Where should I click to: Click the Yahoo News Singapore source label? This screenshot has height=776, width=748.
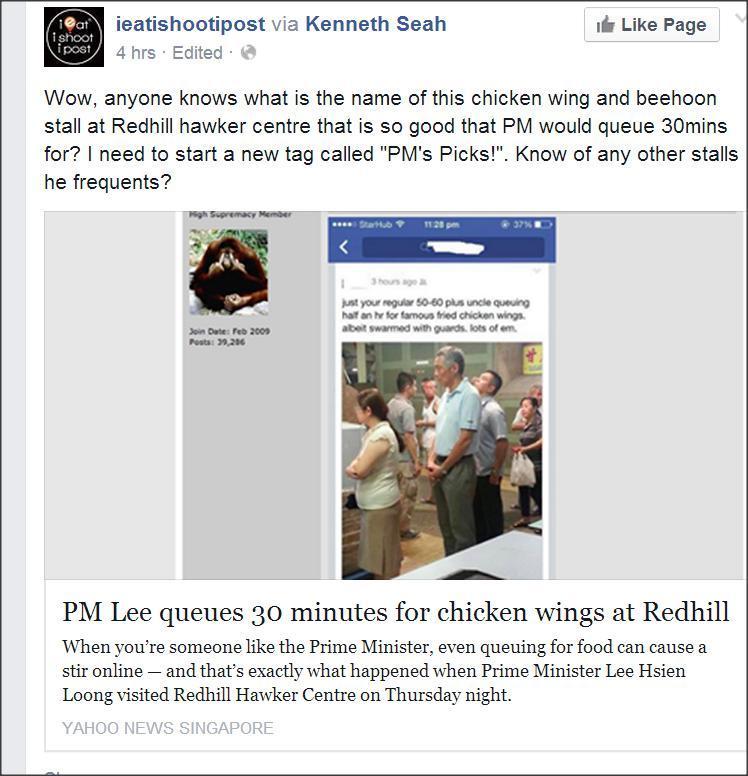point(168,728)
